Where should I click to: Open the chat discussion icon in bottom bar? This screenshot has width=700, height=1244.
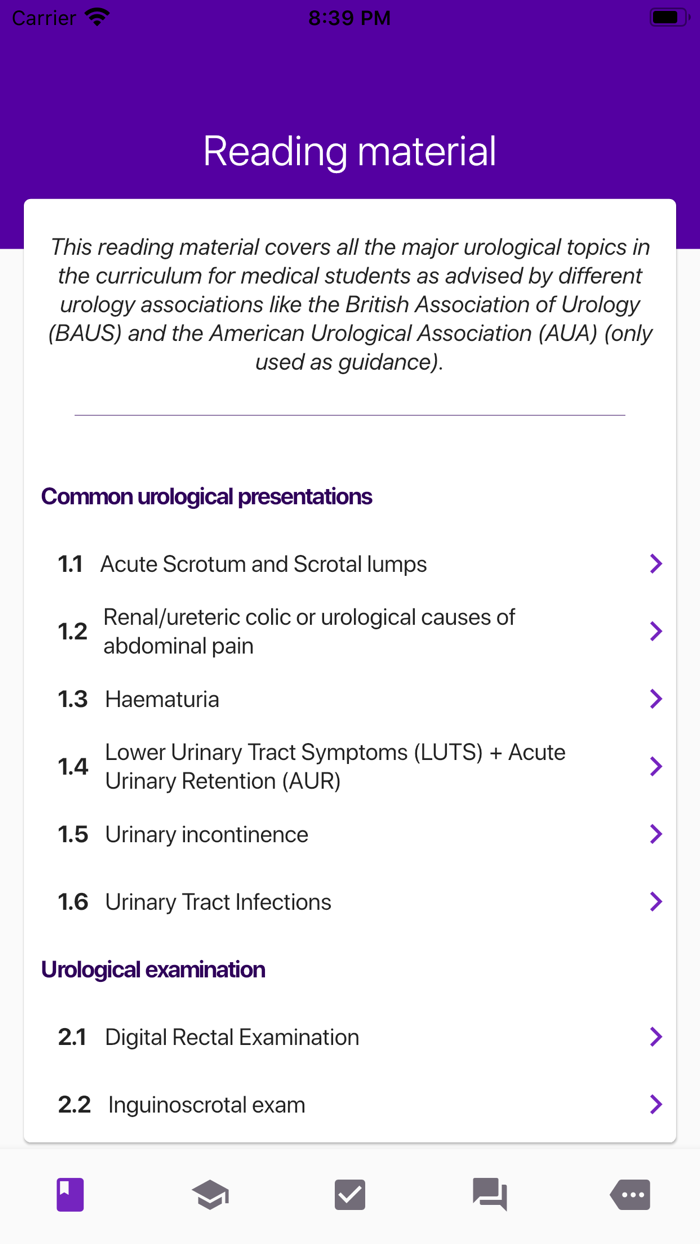tap(489, 1194)
